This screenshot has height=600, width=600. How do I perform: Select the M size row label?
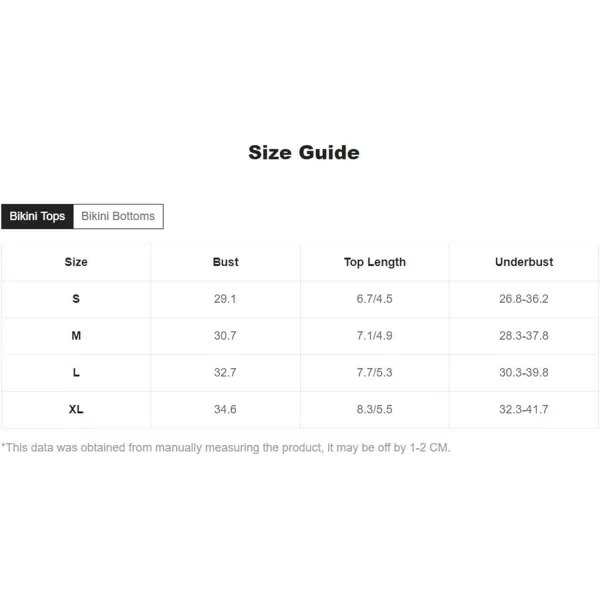[76, 336]
